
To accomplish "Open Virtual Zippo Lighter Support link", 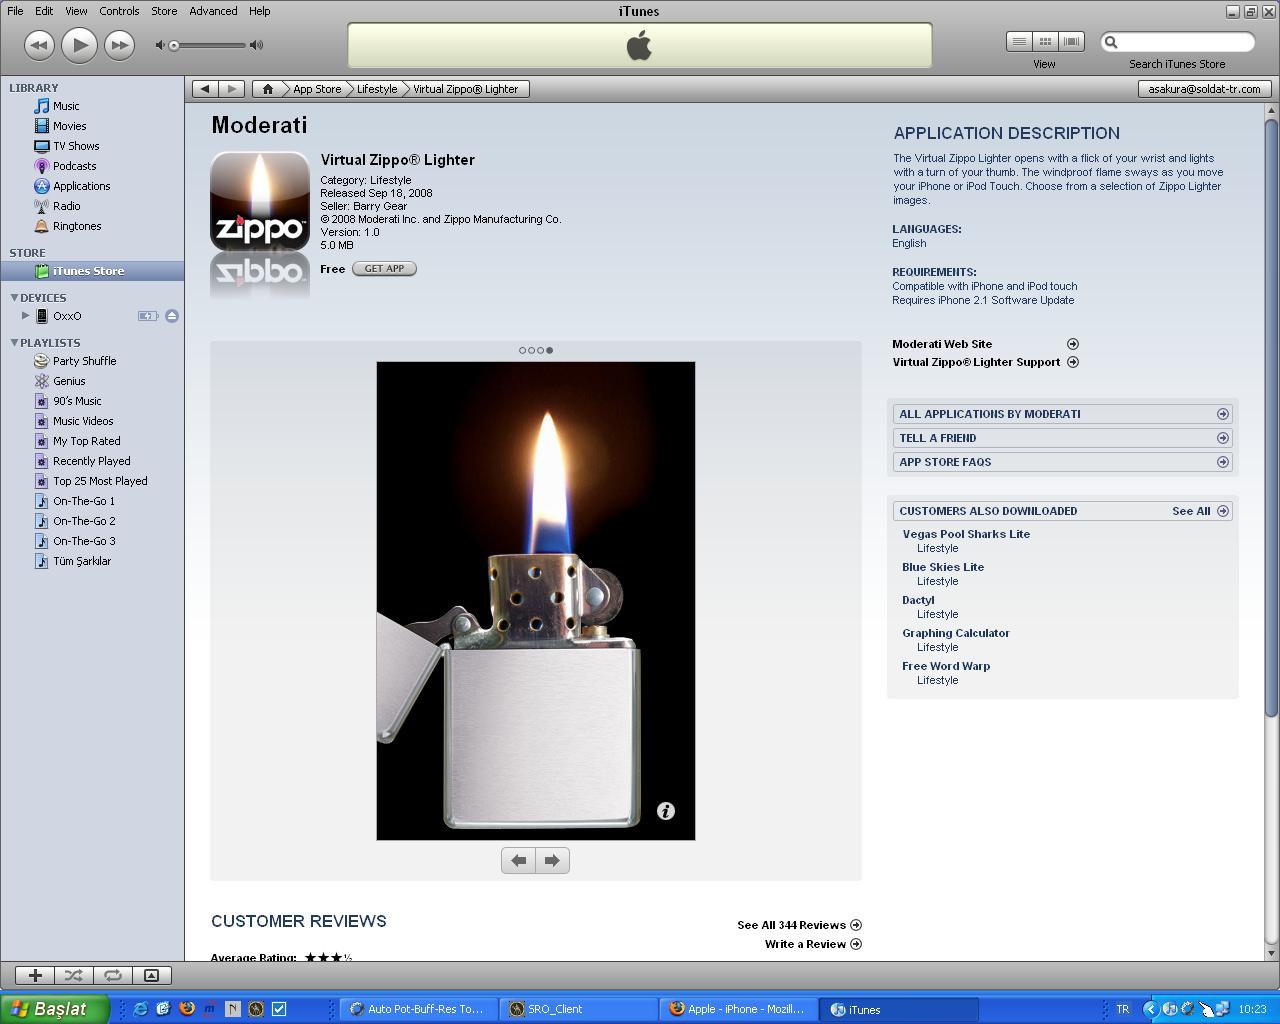I will pos(985,362).
